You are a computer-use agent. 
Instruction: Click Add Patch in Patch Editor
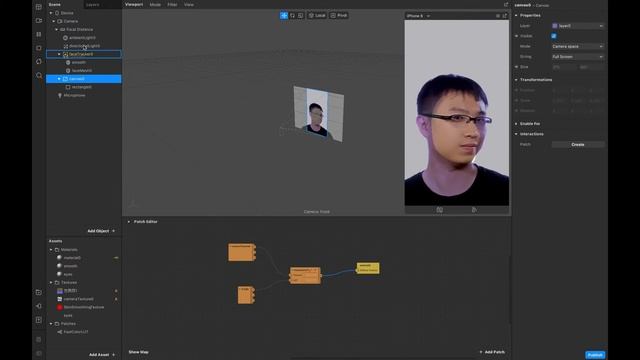492,352
